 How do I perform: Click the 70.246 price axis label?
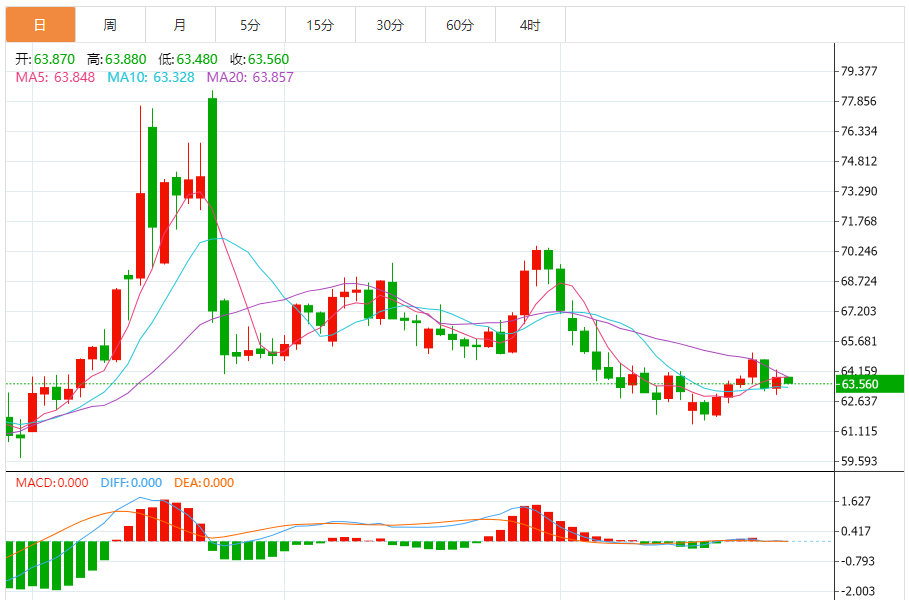[x=859, y=251]
